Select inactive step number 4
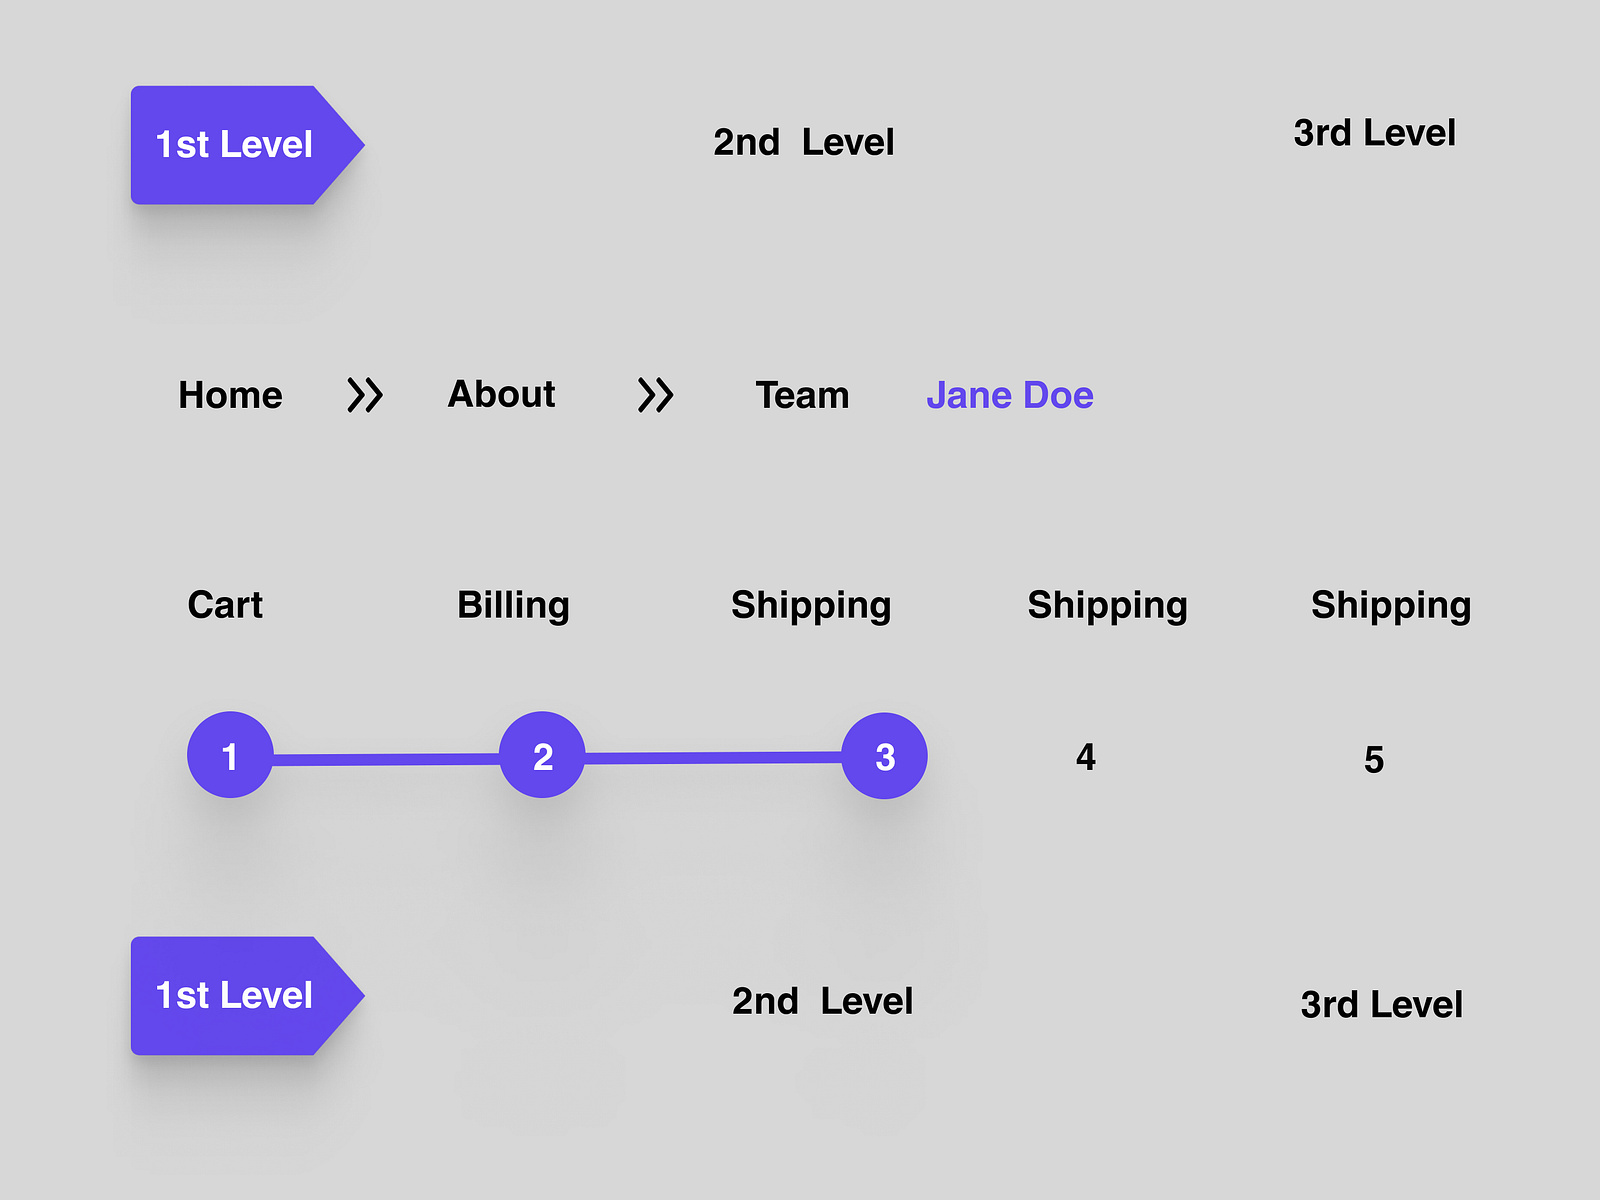The image size is (1600, 1200). 1085,757
